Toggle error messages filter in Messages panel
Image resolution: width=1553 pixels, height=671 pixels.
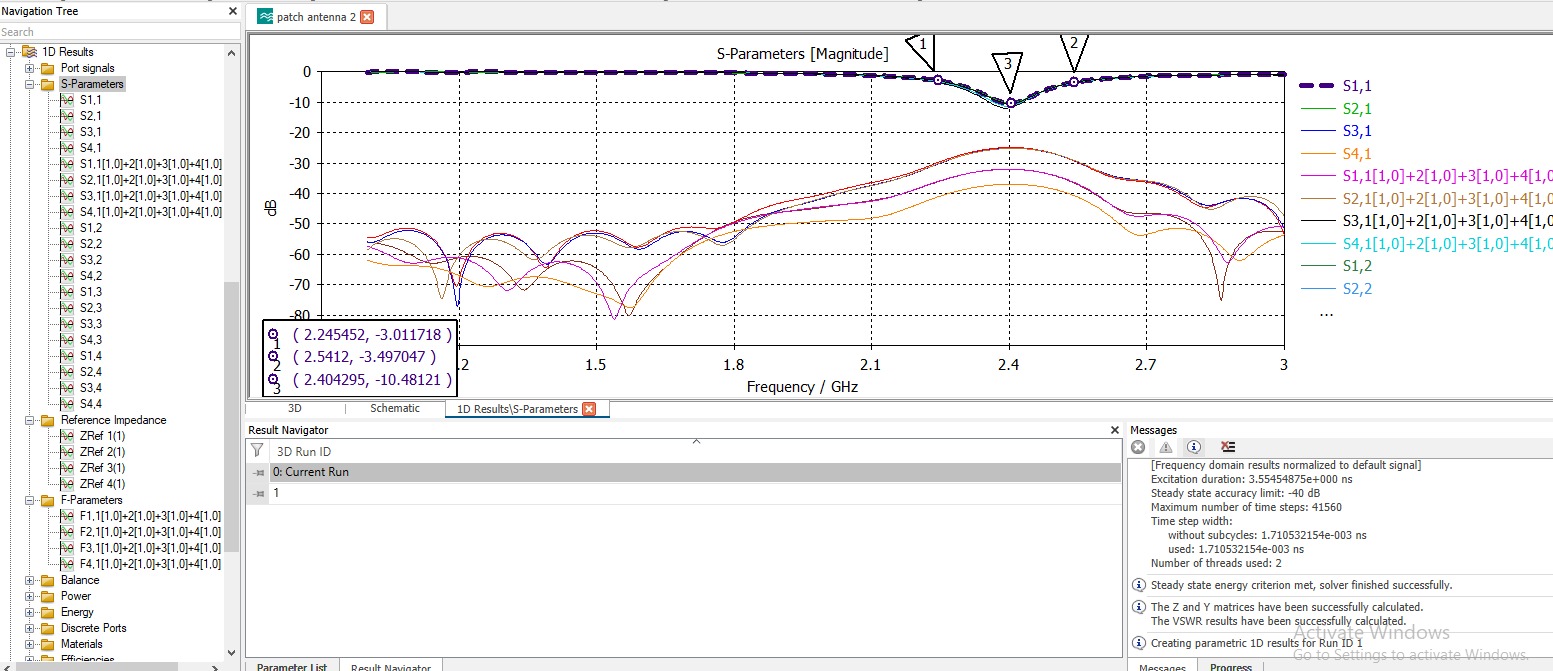tap(1138, 447)
